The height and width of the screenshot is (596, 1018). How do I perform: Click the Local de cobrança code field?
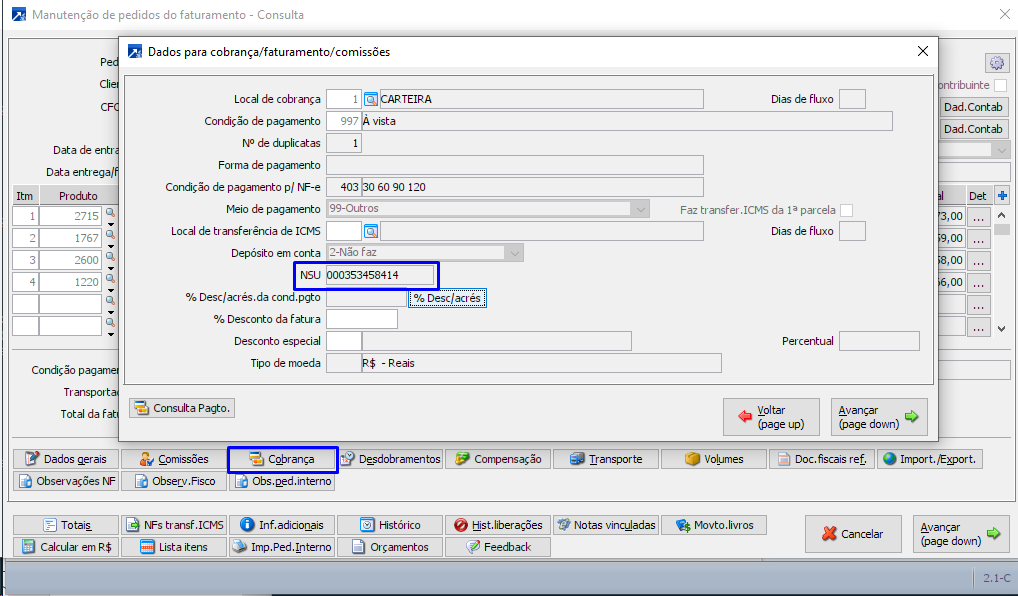pyautogui.click(x=343, y=99)
